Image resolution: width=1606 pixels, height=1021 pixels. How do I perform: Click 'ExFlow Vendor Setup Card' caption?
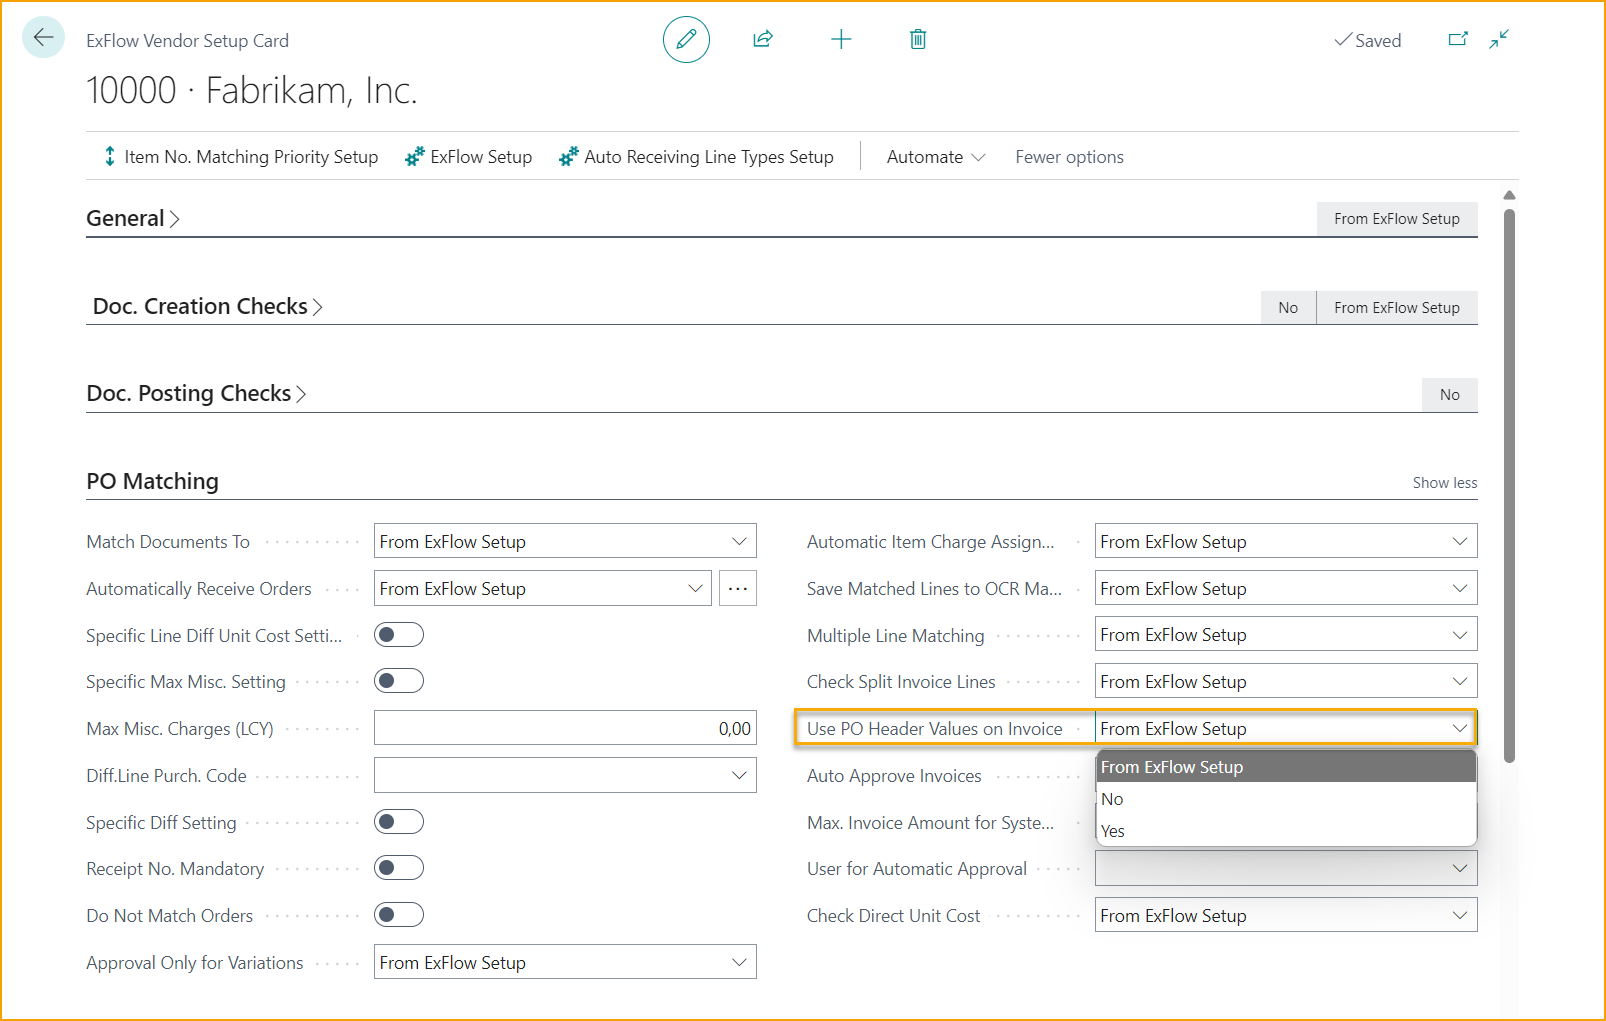[x=187, y=40]
